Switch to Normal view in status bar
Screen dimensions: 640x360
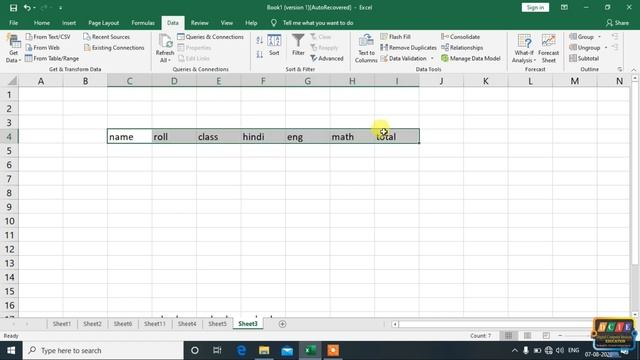pyautogui.click(x=508, y=336)
